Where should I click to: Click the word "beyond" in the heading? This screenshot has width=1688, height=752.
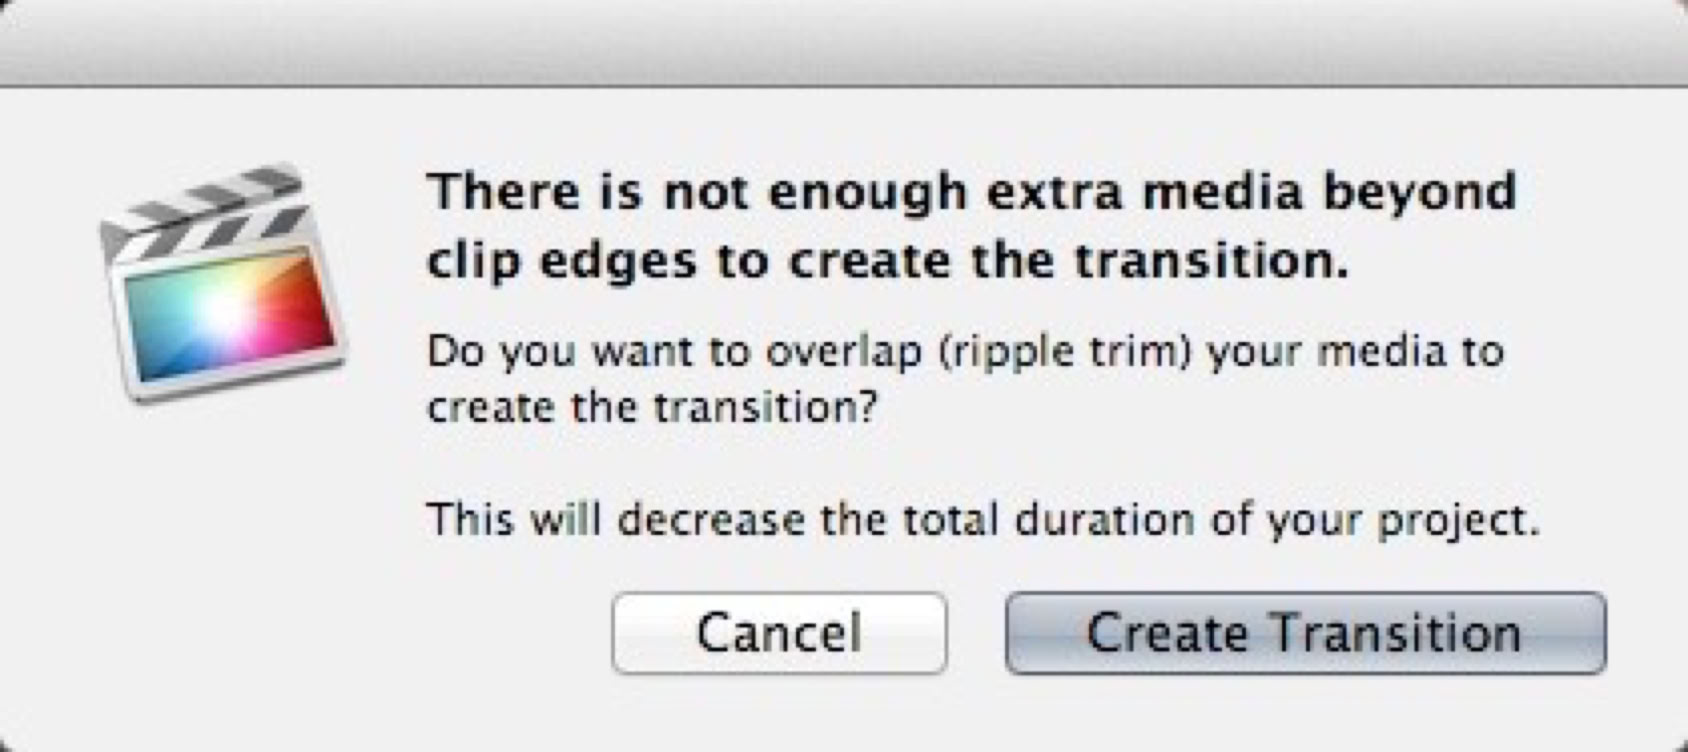click(1420, 193)
